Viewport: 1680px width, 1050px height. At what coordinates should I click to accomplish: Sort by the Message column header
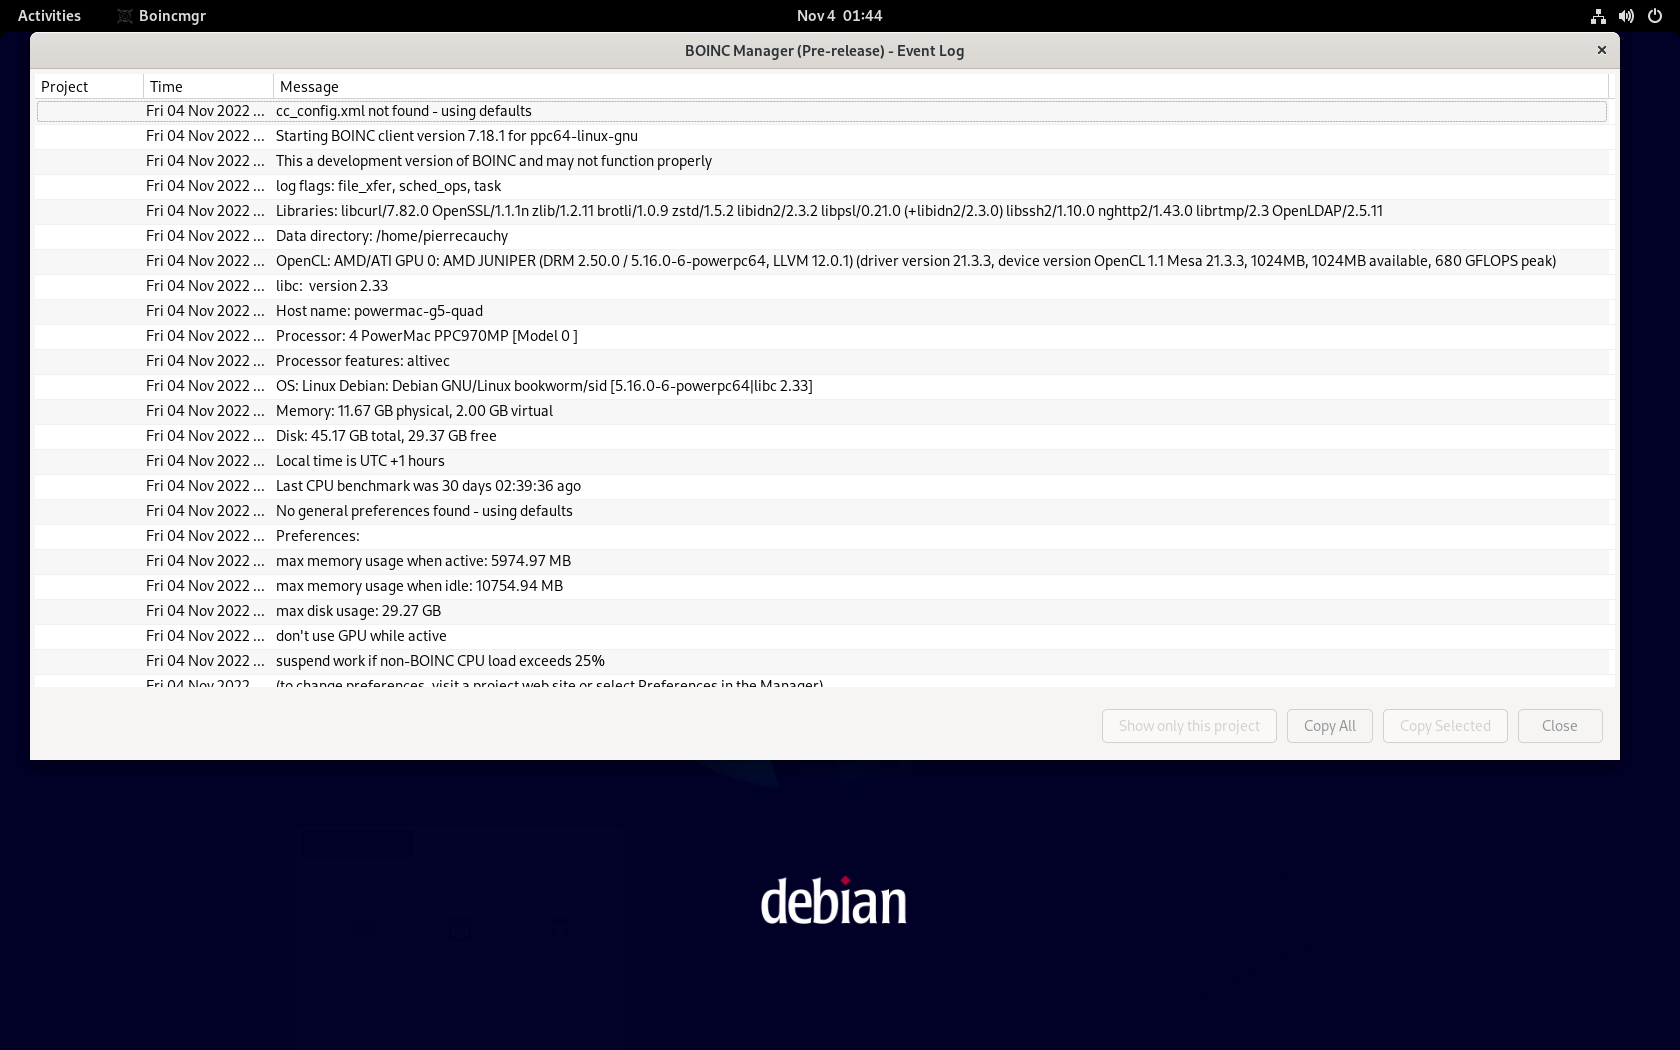click(x=308, y=86)
